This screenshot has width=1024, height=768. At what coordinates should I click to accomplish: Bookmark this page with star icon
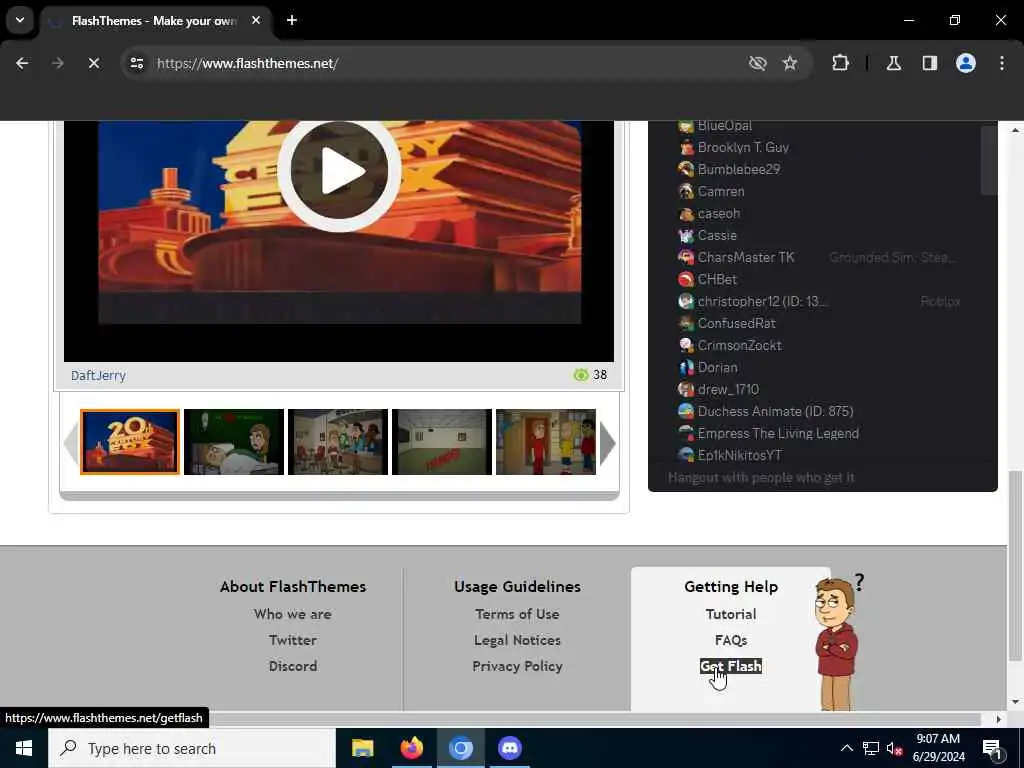point(790,63)
